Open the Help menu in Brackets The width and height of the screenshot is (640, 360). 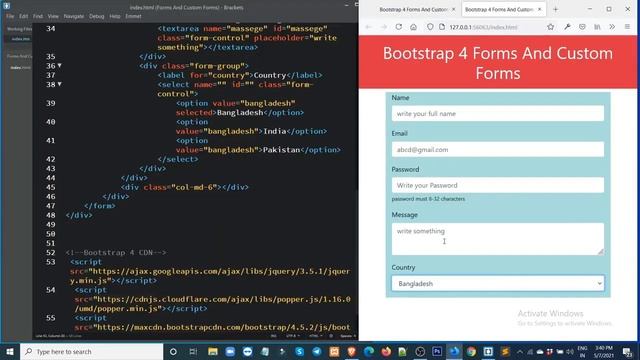click(115, 16)
